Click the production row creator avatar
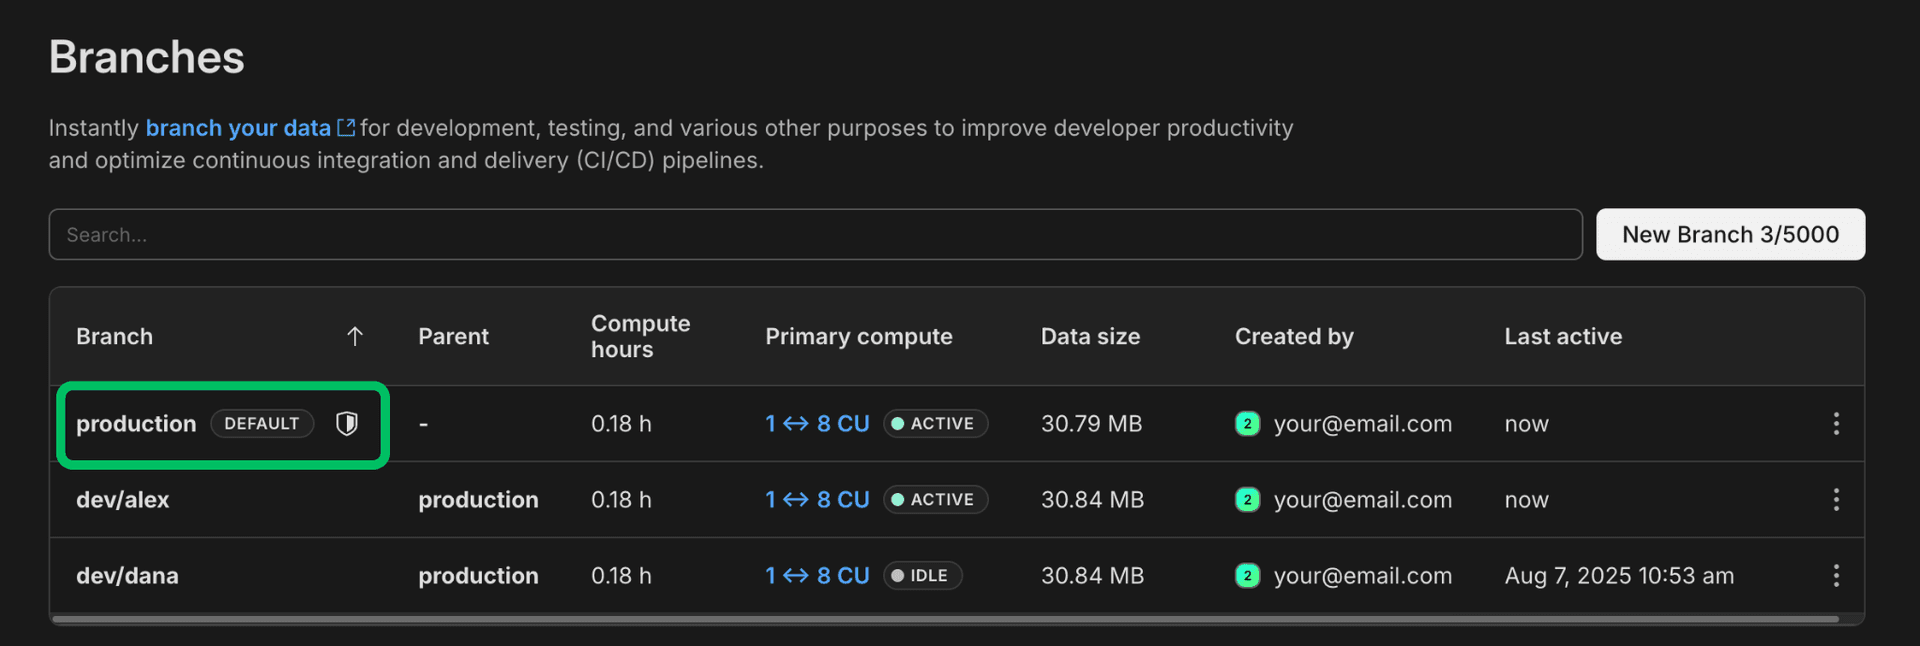This screenshot has height=646, width=1920. [1247, 424]
